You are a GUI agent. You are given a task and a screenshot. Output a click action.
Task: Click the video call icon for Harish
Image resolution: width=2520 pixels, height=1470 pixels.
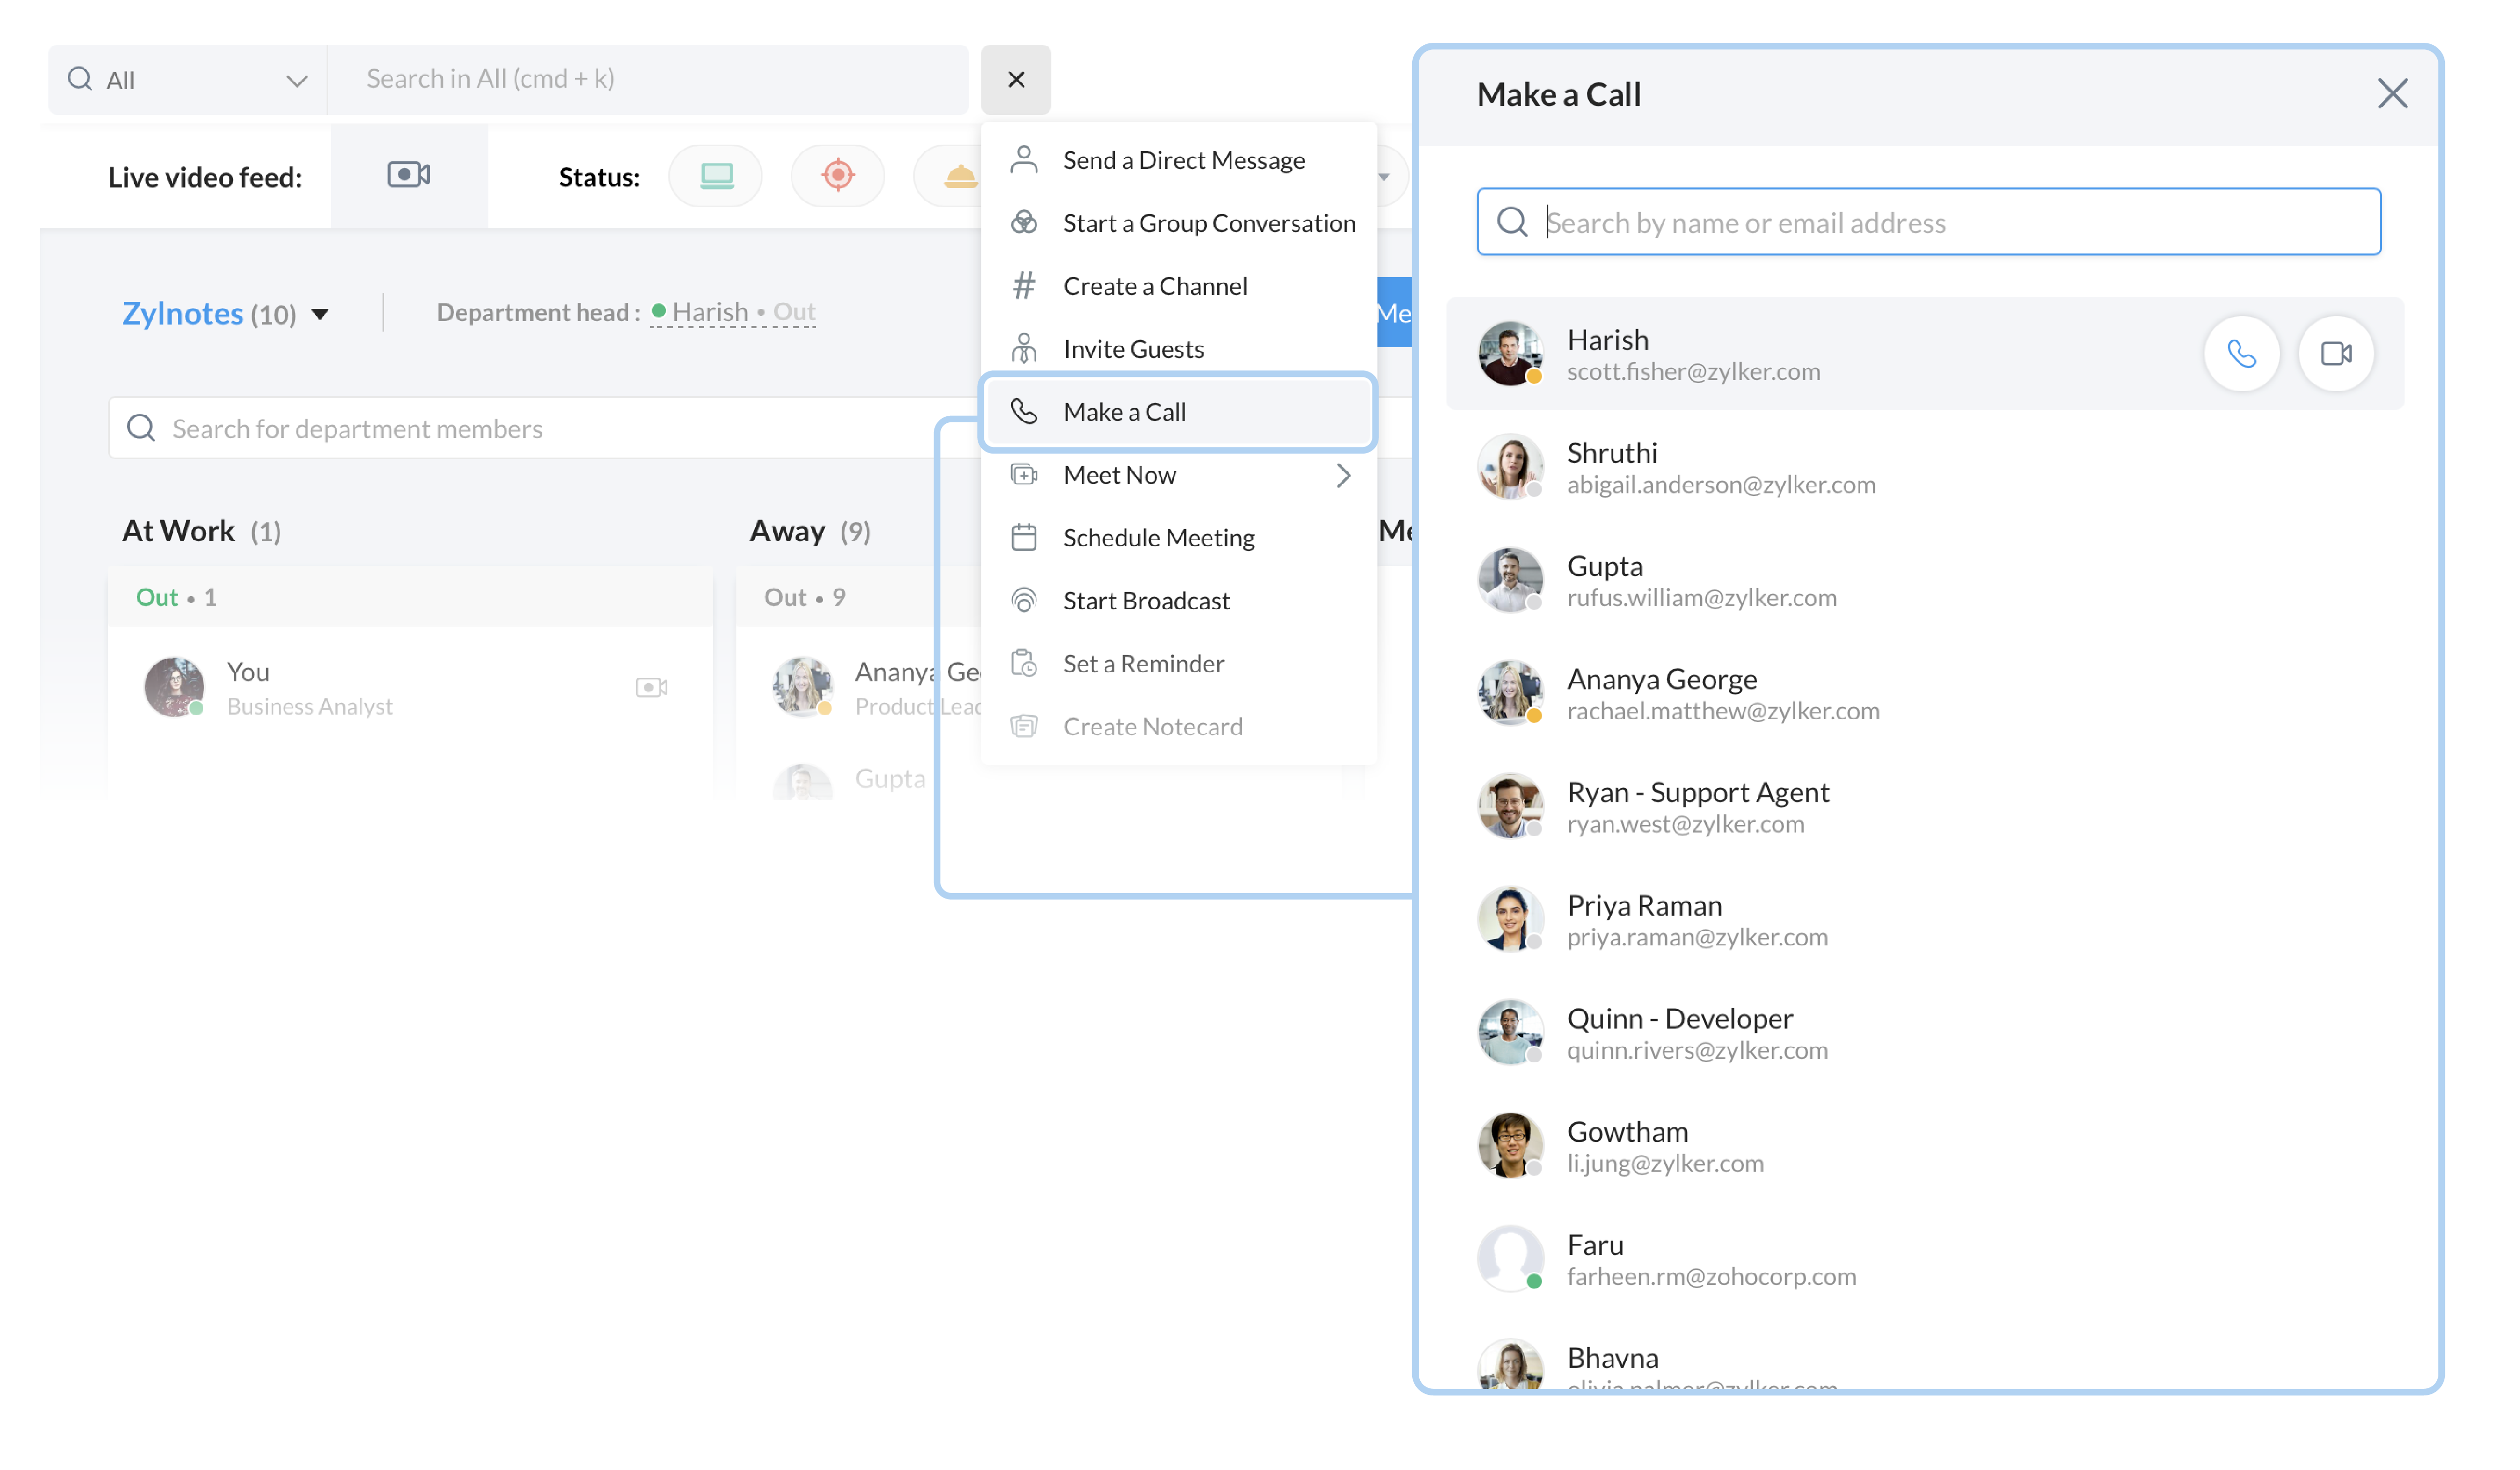pos(2335,354)
